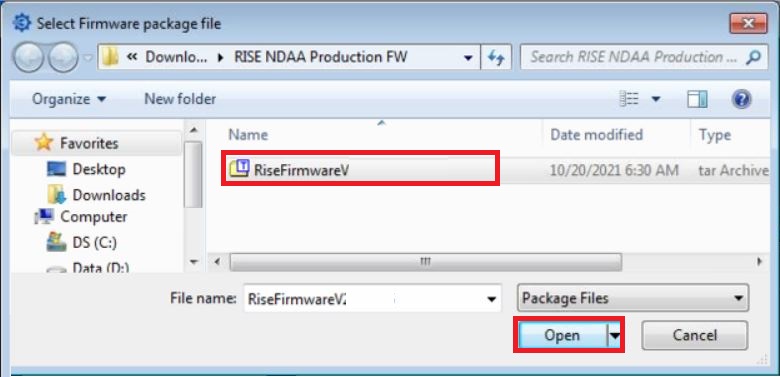The height and width of the screenshot is (377, 780).
Task: Click New folder in the toolbar
Action: click(x=180, y=99)
